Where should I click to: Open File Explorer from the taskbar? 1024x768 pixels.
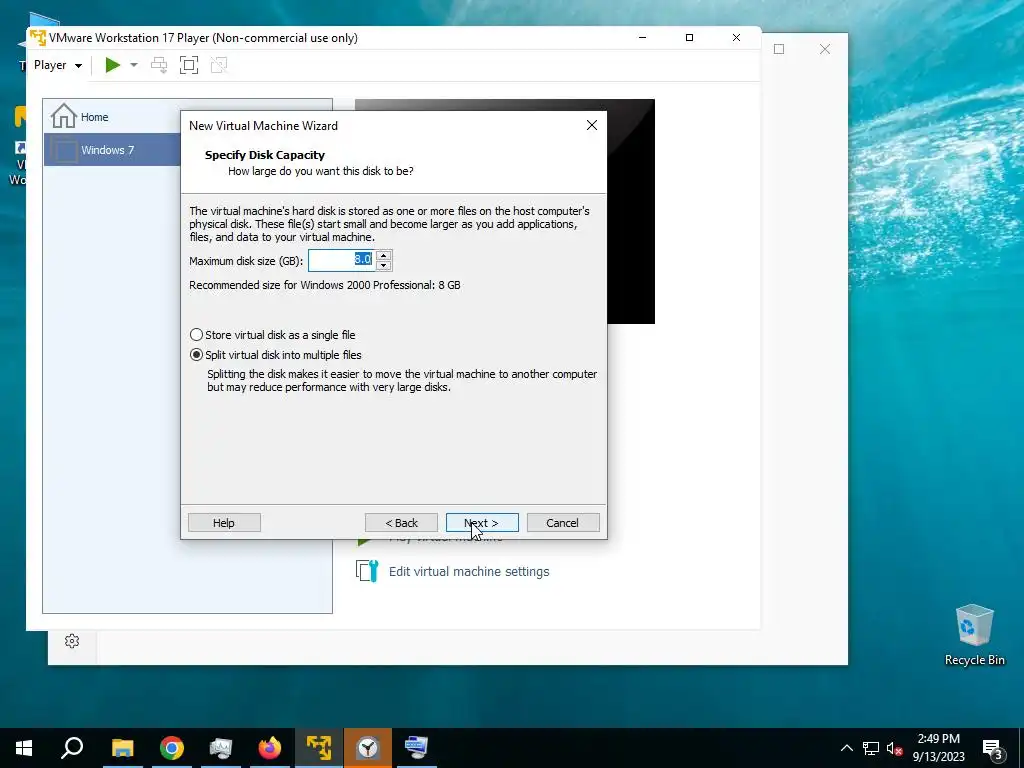pyautogui.click(x=122, y=748)
